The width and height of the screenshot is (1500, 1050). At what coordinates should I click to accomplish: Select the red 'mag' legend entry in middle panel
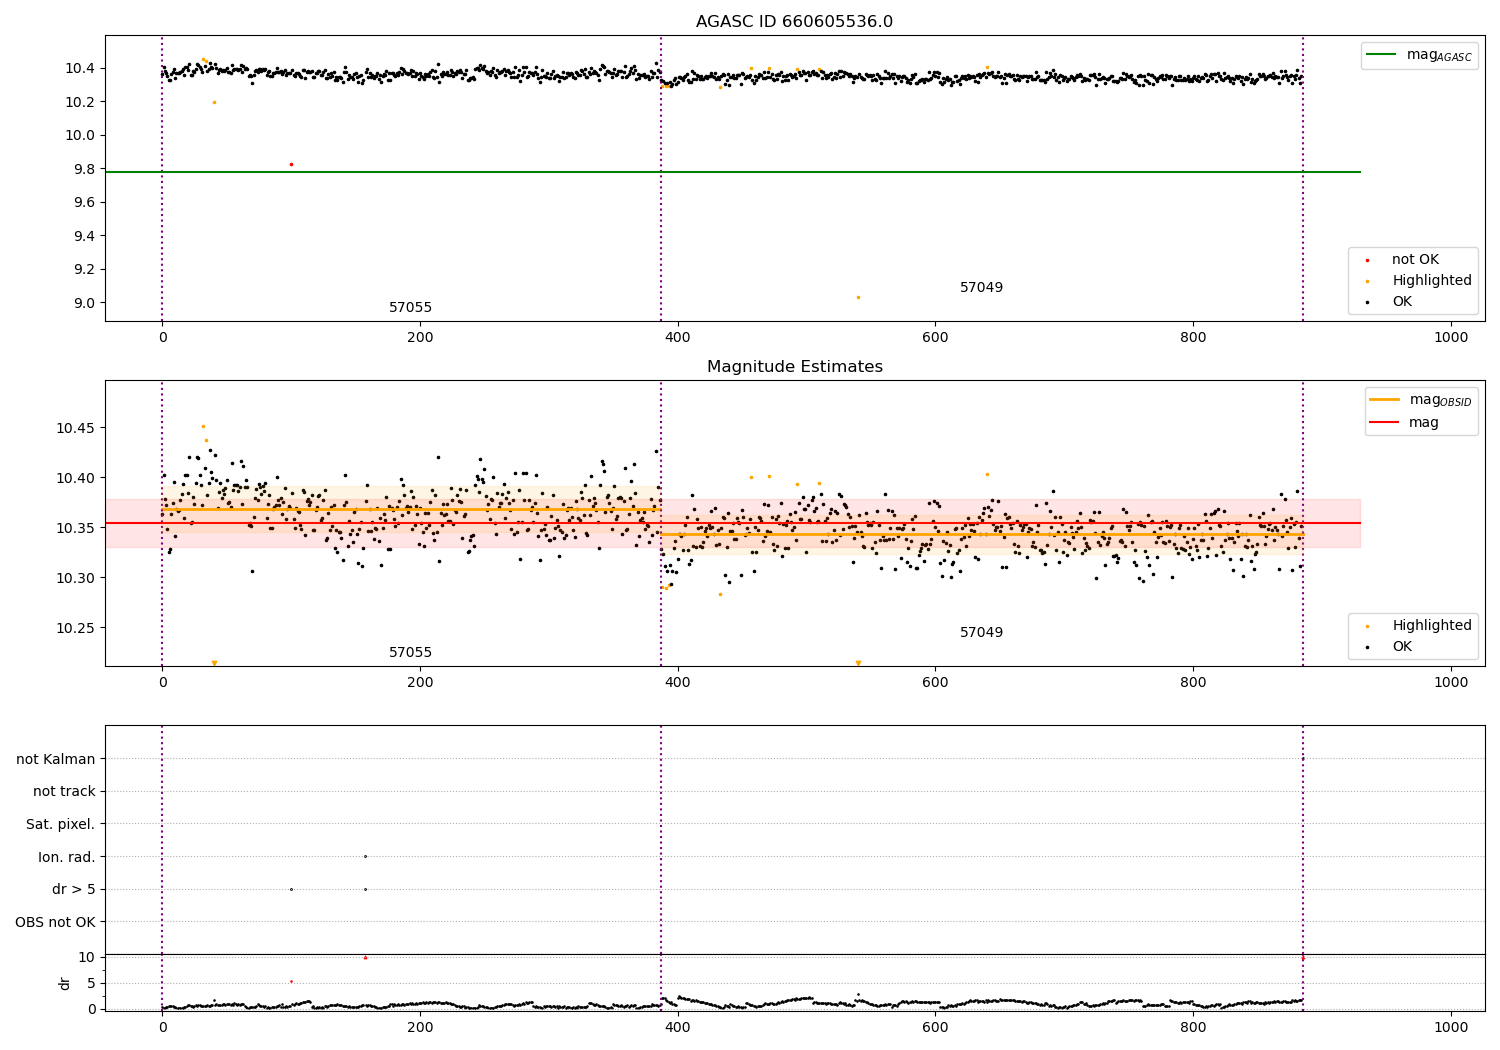click(1405, 423)
